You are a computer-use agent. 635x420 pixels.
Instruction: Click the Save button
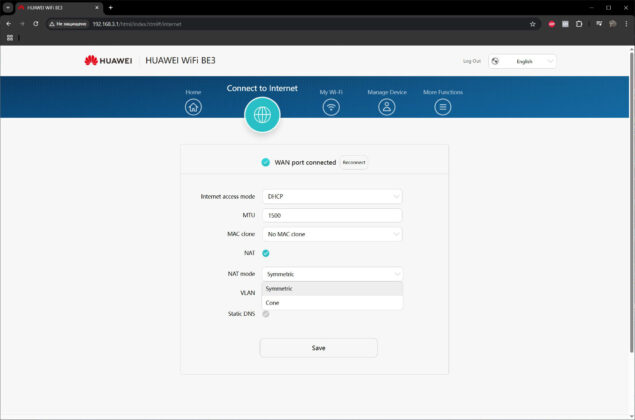tap(318, 348)
